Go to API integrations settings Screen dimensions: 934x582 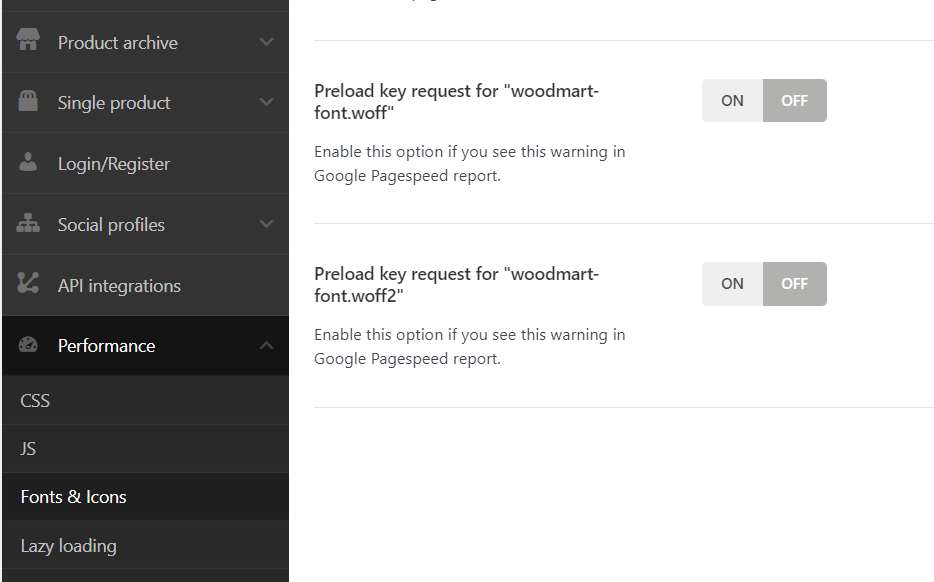point(119,285)
